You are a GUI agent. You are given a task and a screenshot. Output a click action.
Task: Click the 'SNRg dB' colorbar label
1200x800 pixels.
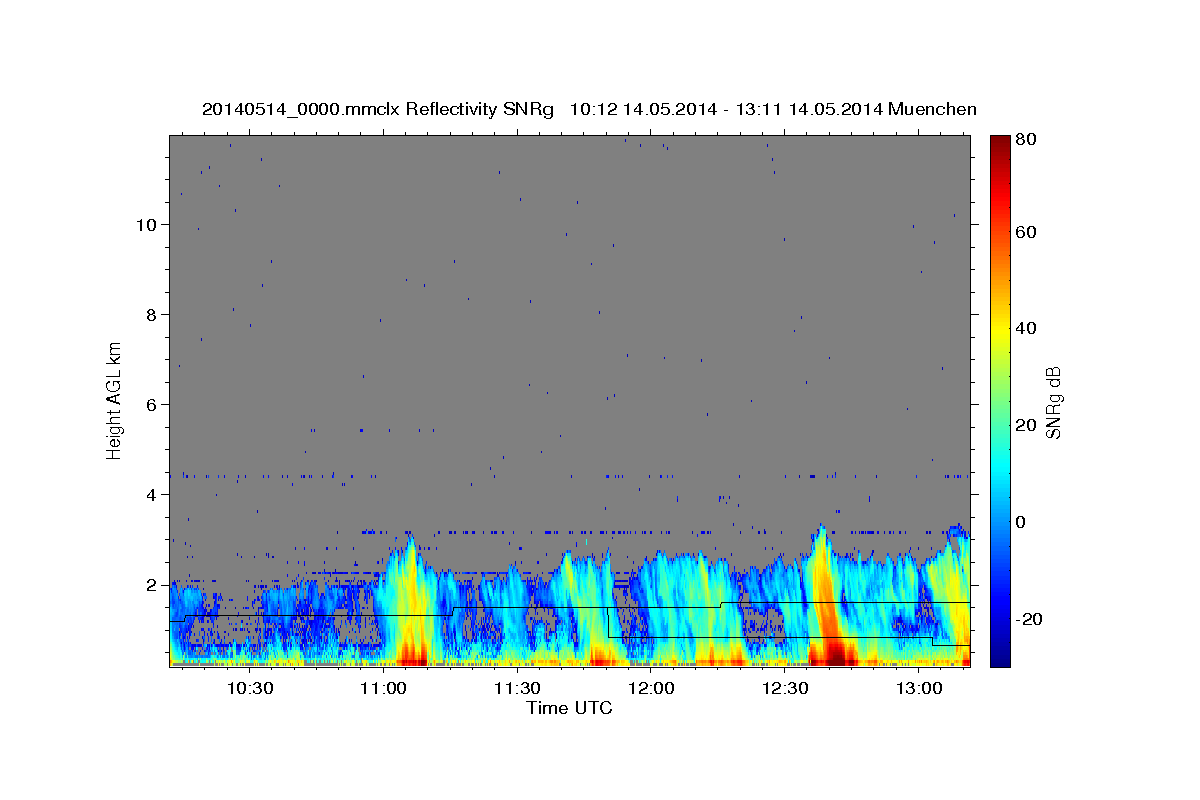(x=1053, y=402)
